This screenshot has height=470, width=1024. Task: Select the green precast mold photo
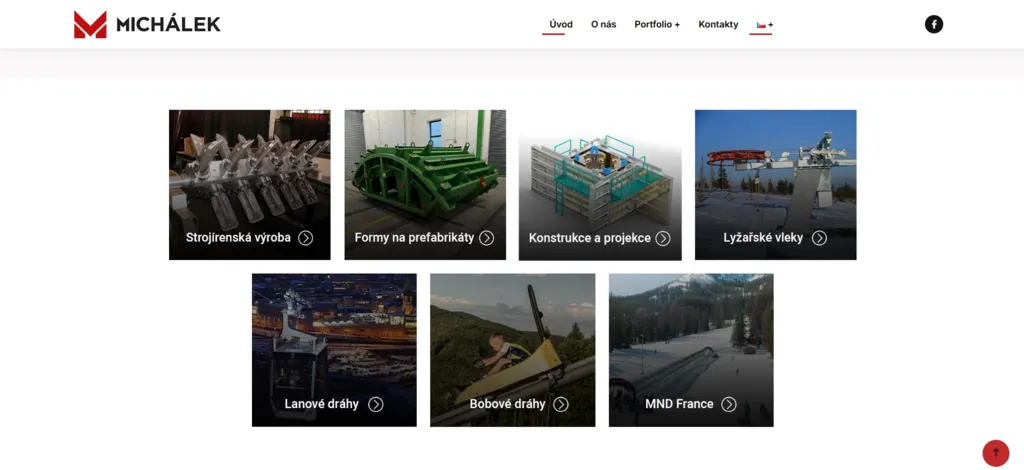coord(425,185)
